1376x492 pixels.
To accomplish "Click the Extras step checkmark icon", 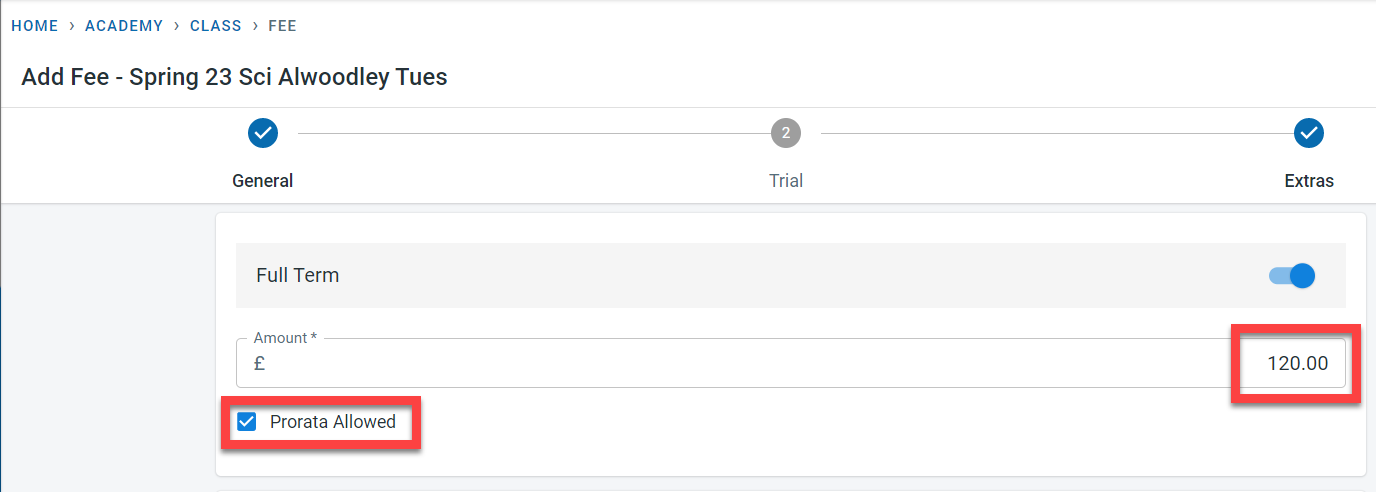I will pos(1308,132).
